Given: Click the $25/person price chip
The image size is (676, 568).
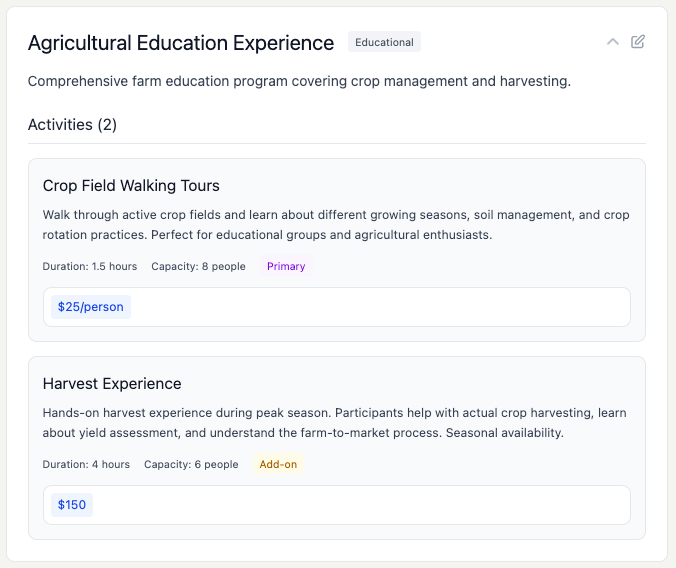Looking at the screenshot, I should [x=91, y=307].
